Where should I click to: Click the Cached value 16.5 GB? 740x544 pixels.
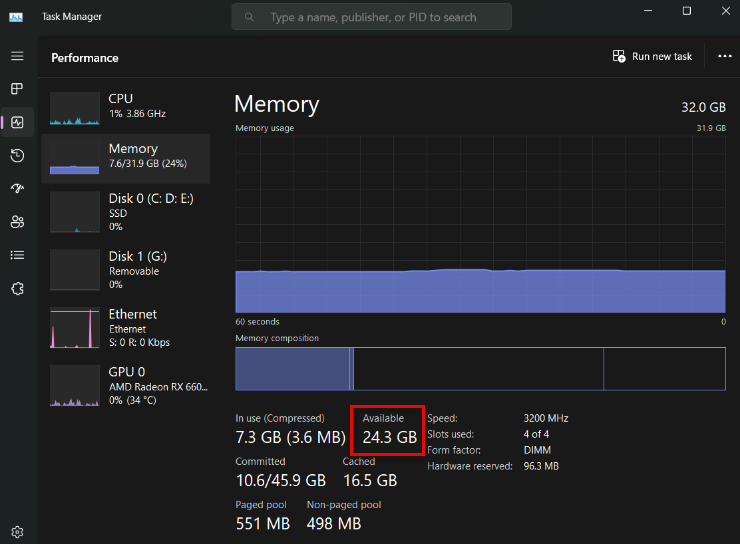370,481
